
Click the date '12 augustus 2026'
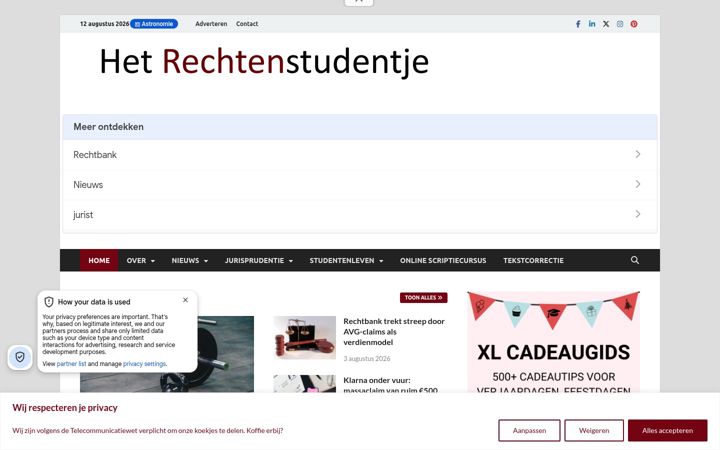tap(104, 24)
